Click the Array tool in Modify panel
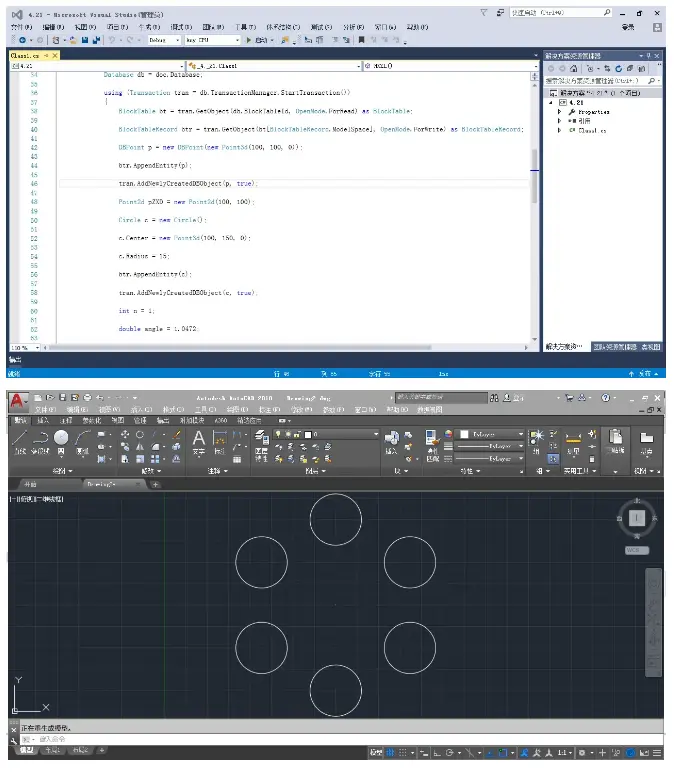Viewport: 674px width, 772px height. (155, 459)
